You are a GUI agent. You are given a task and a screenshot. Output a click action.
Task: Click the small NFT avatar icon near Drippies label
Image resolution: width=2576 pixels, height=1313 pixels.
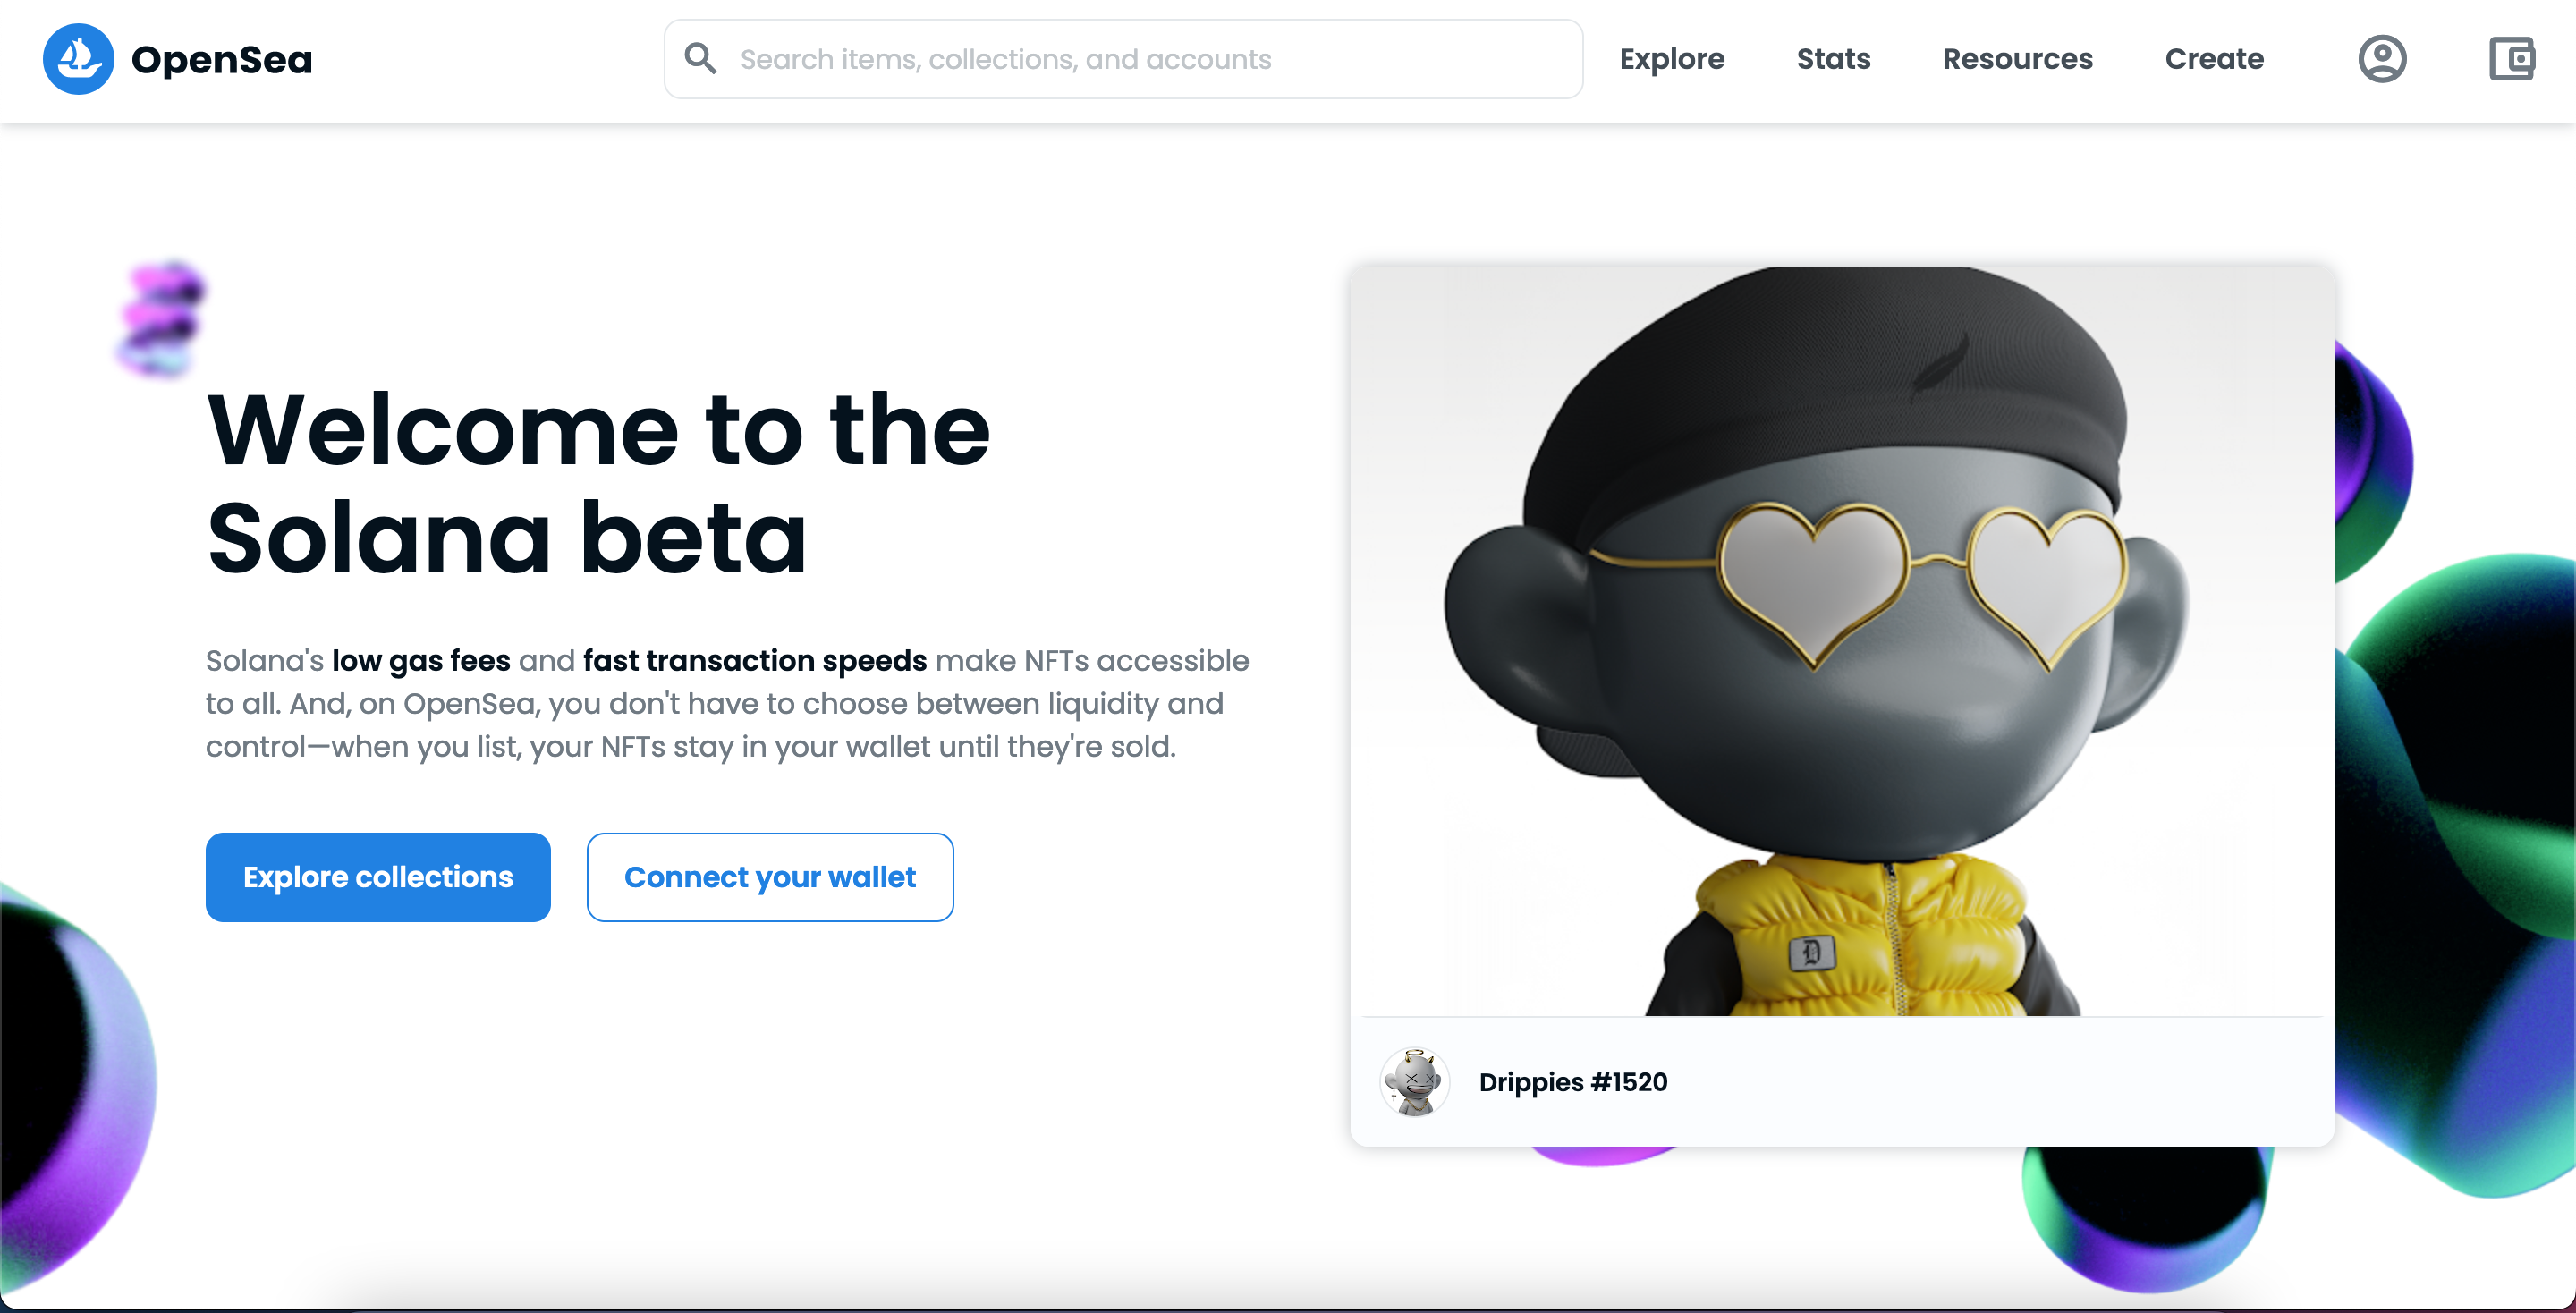[1416, 1080]
